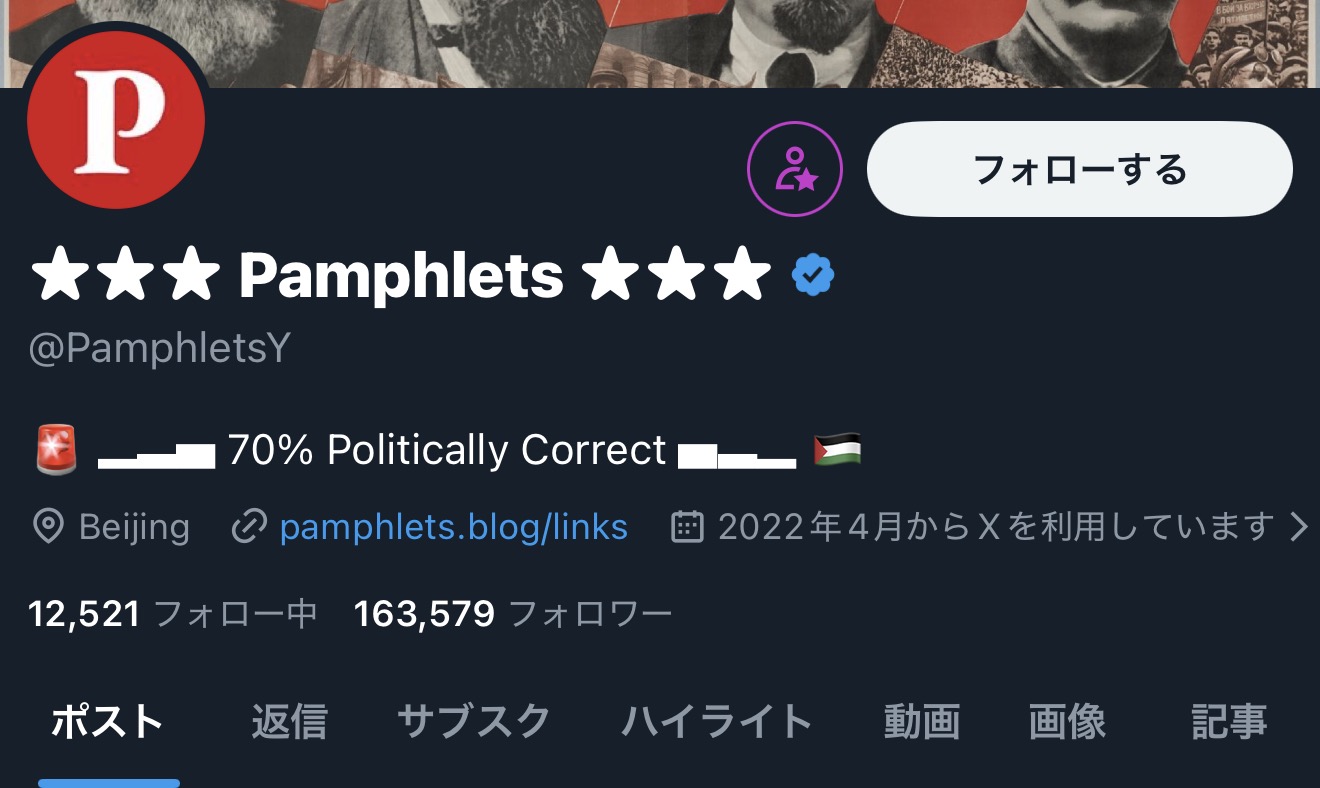
Task: Click the purple subscribe star icon
Action: 795,170
